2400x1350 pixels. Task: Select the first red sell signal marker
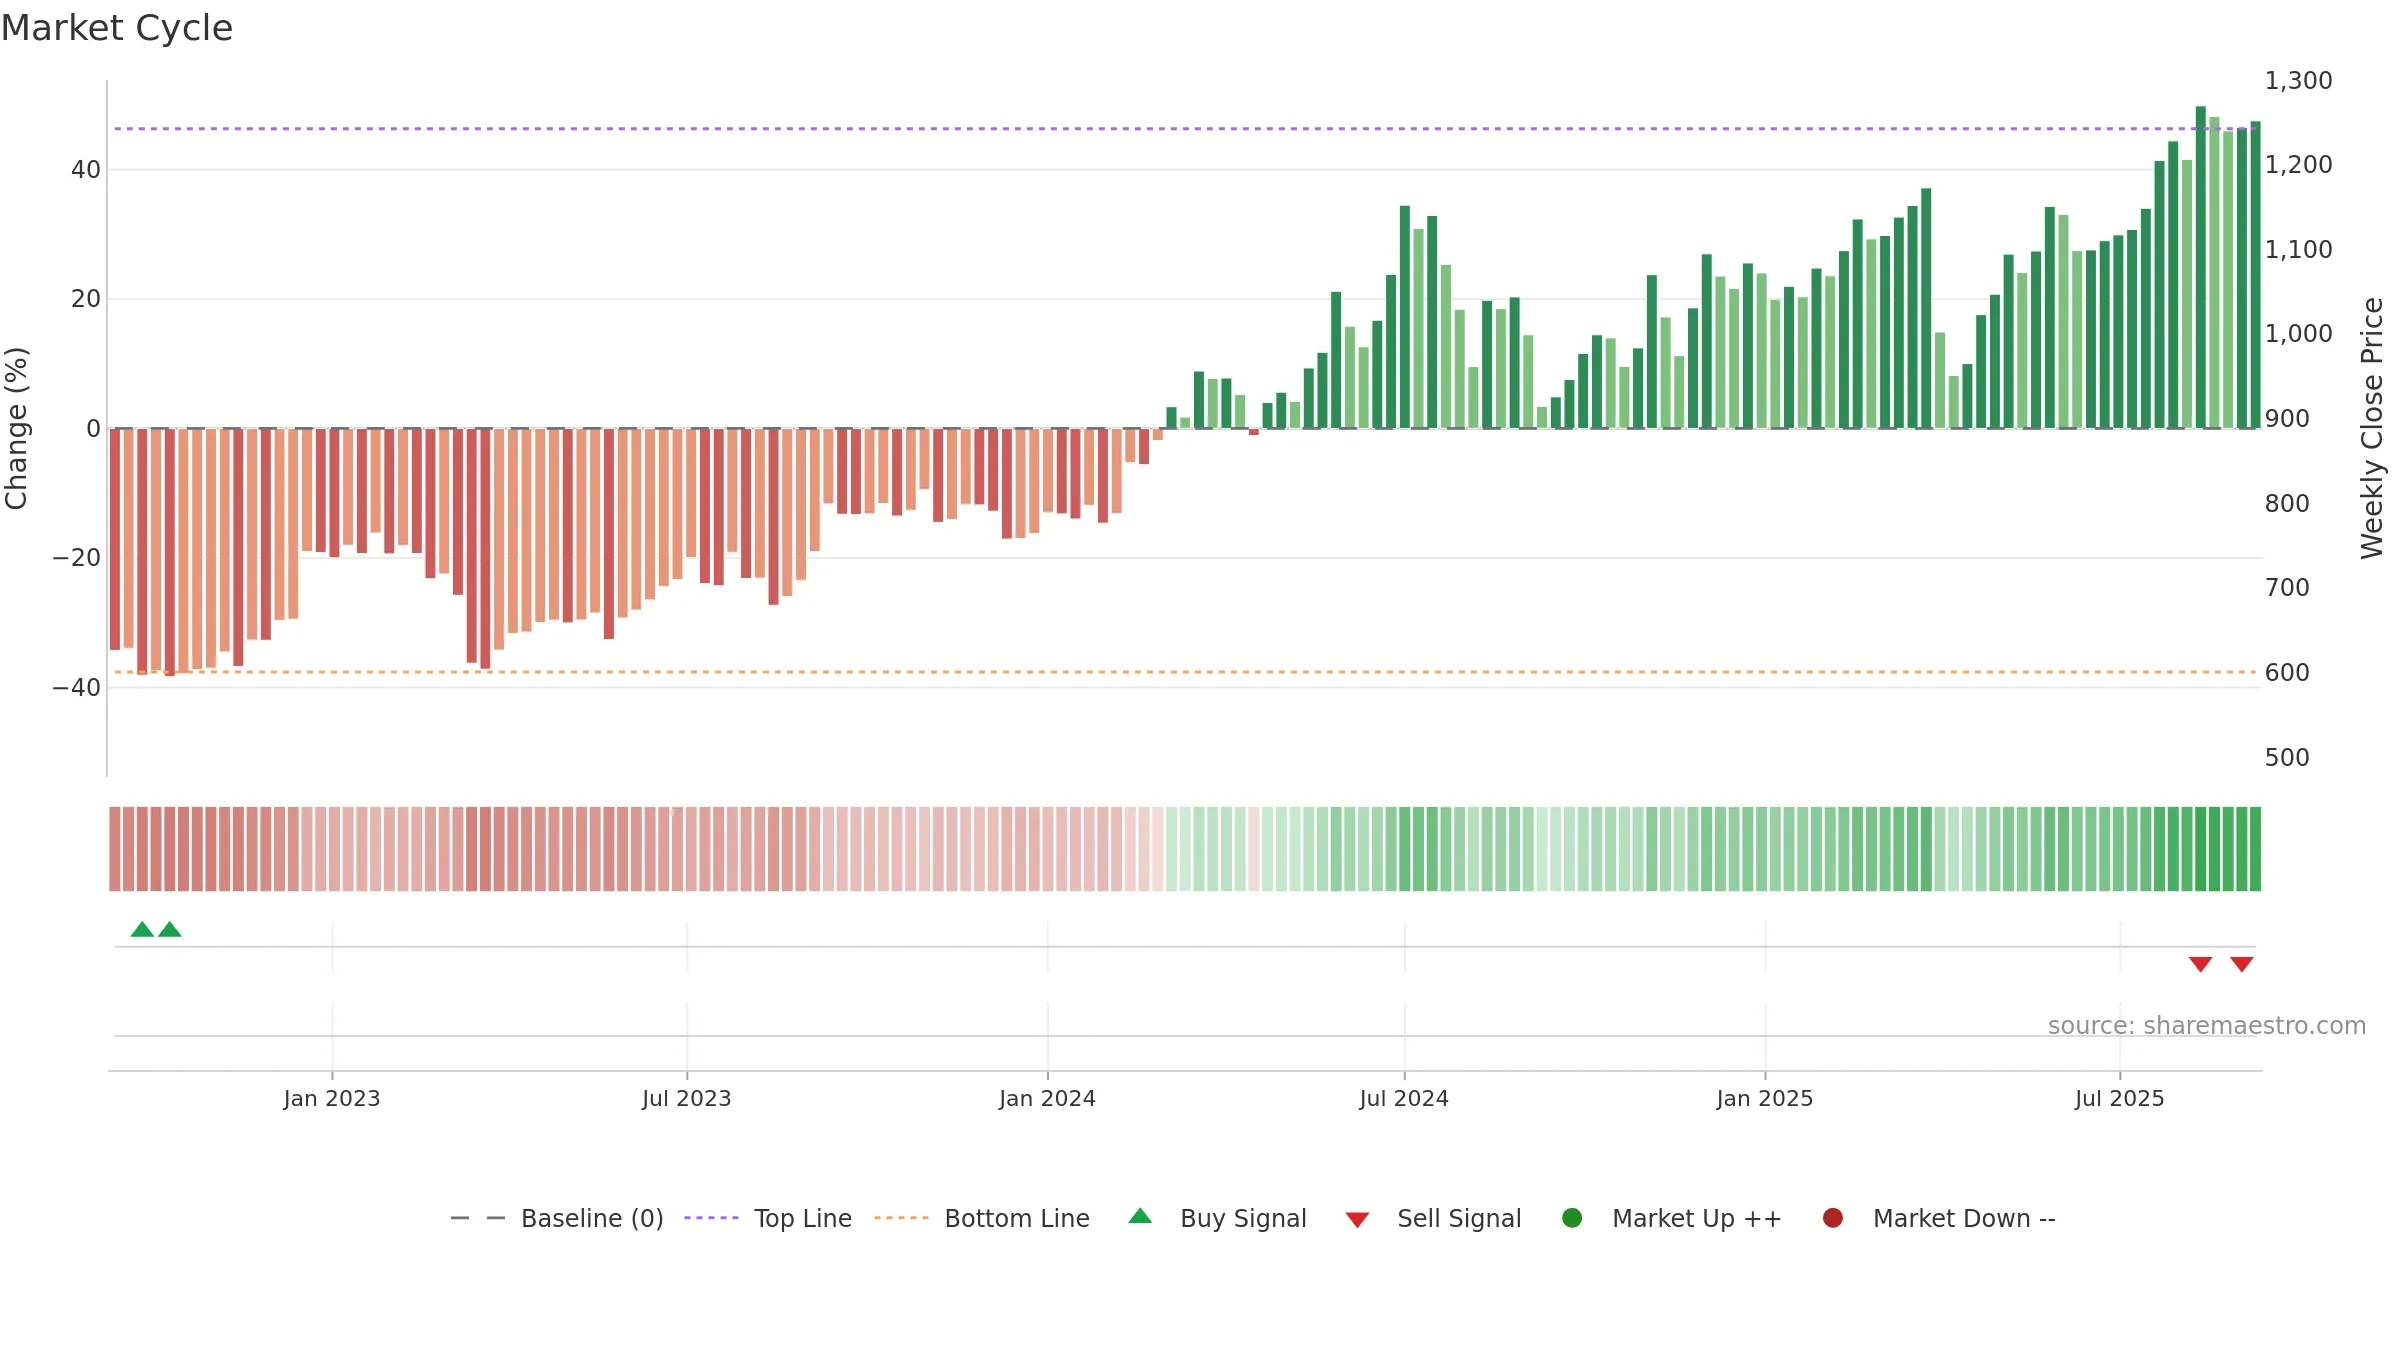pyautogui.click(x=2200, y=964)
